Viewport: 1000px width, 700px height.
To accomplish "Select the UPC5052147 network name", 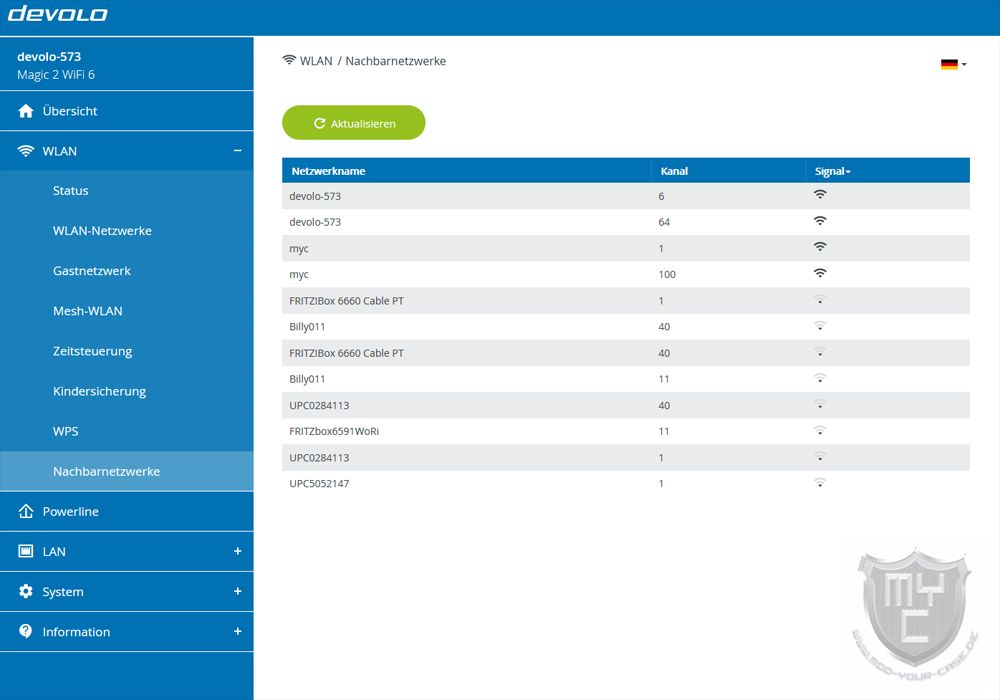I will coord(319,483).
